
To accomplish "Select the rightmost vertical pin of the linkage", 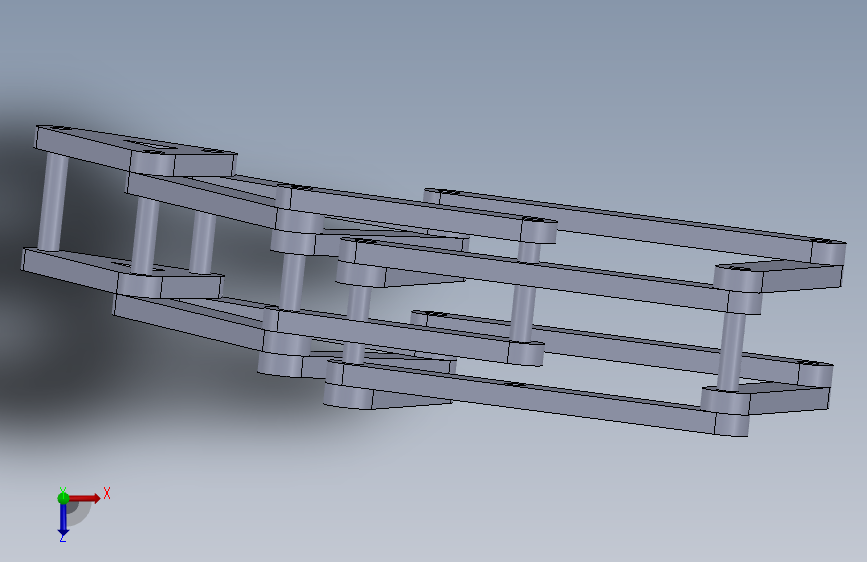I will [x=731, y=352].
